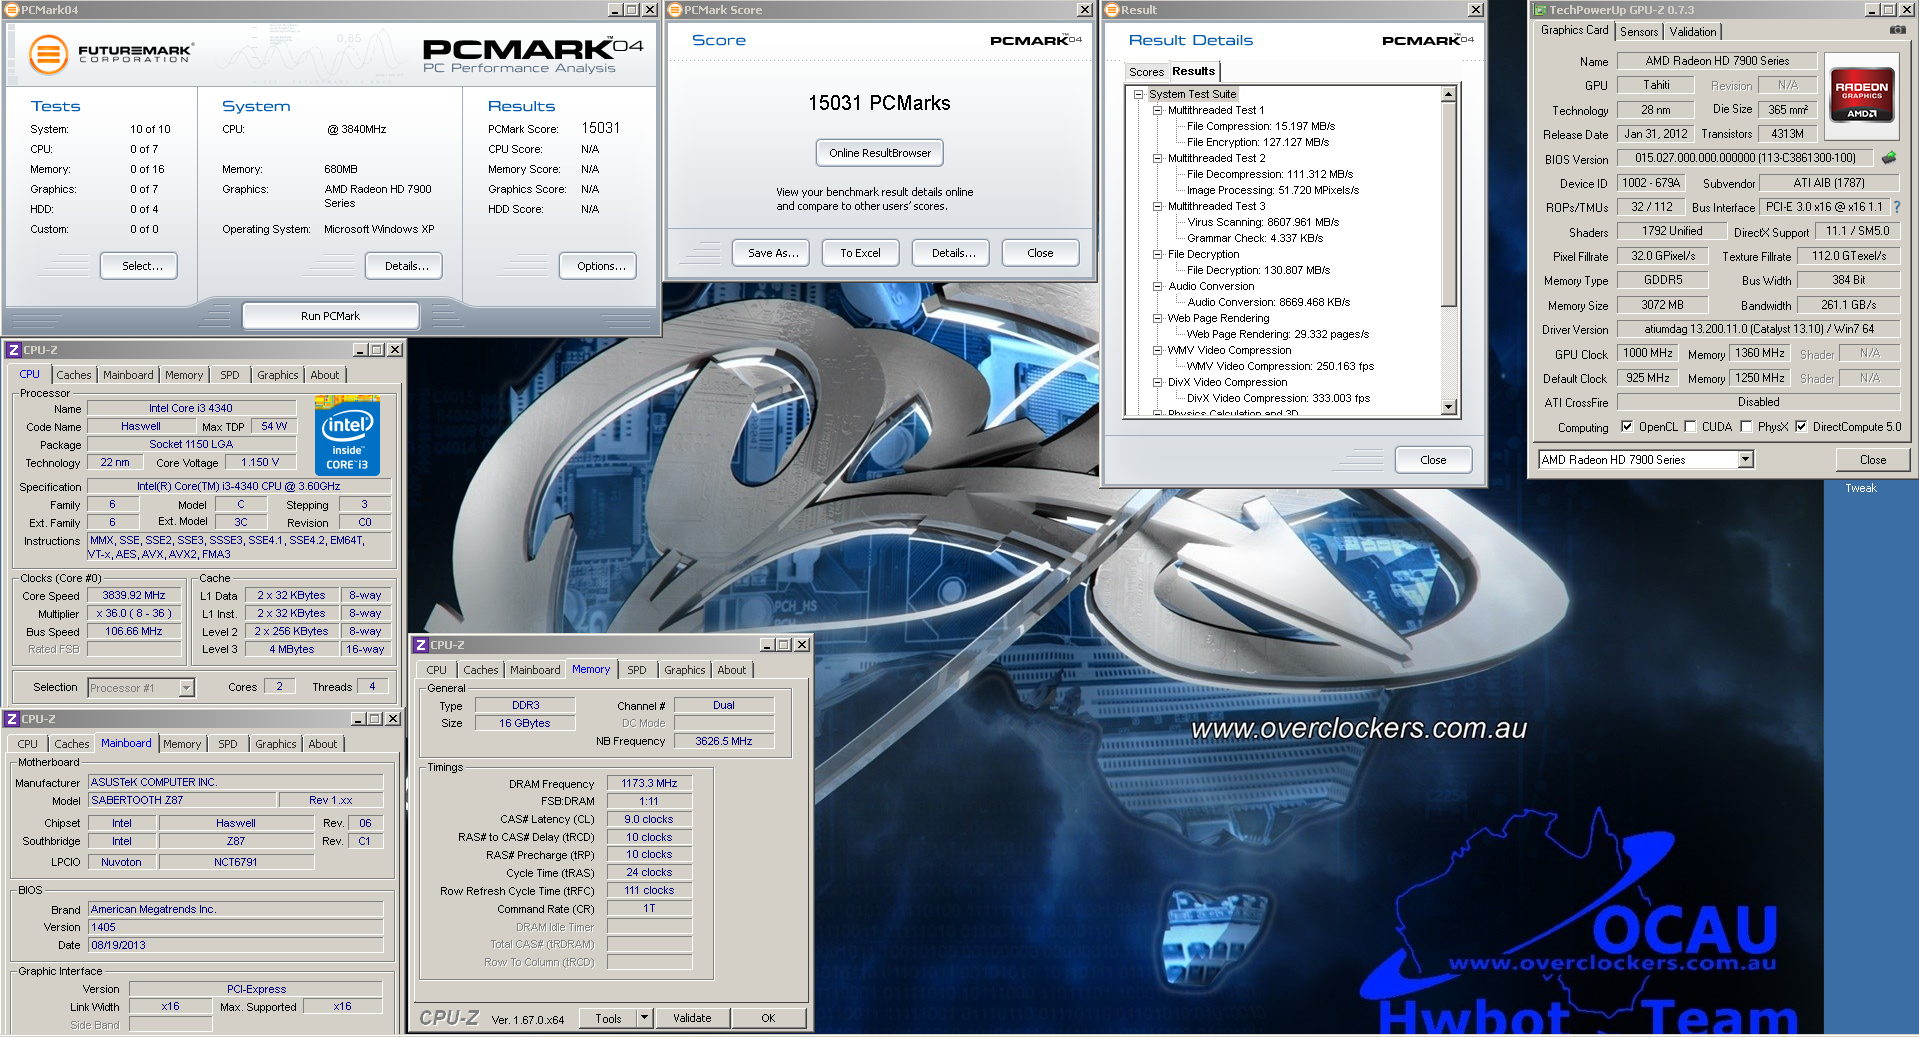Toggle the DirectCompute 5.0 checkbox
The width and height of the screenshot is (1919, 1037).
coord(1801,427)
